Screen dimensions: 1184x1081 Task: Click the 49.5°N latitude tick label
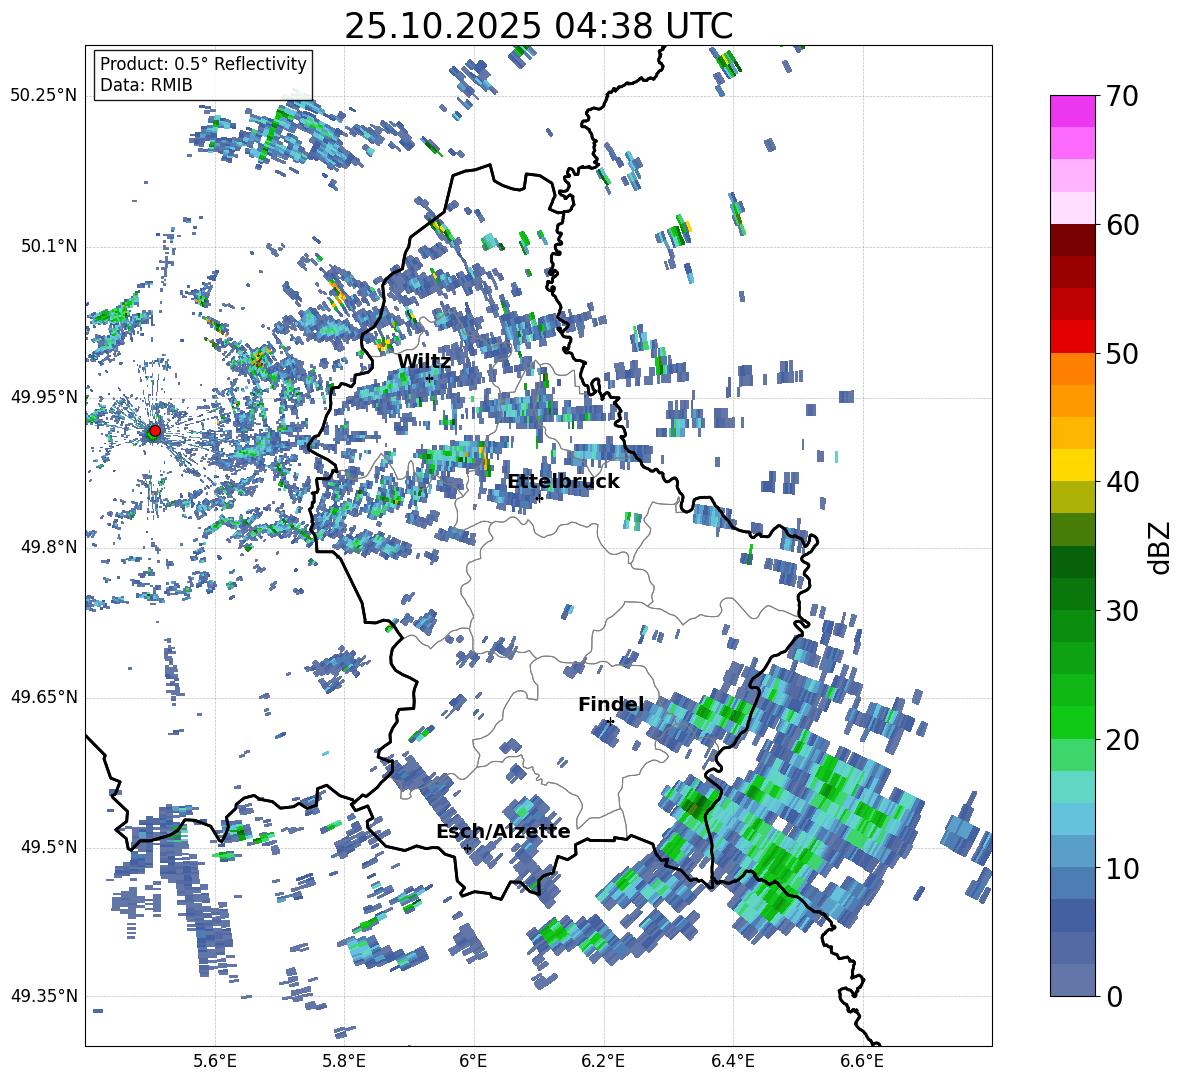tap(48, 847)
